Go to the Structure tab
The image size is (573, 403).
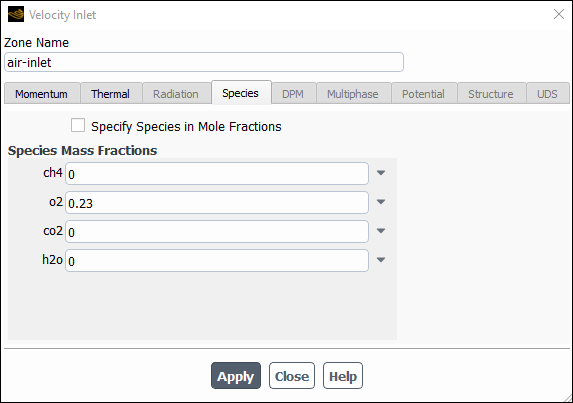click(x=492, y=94)
